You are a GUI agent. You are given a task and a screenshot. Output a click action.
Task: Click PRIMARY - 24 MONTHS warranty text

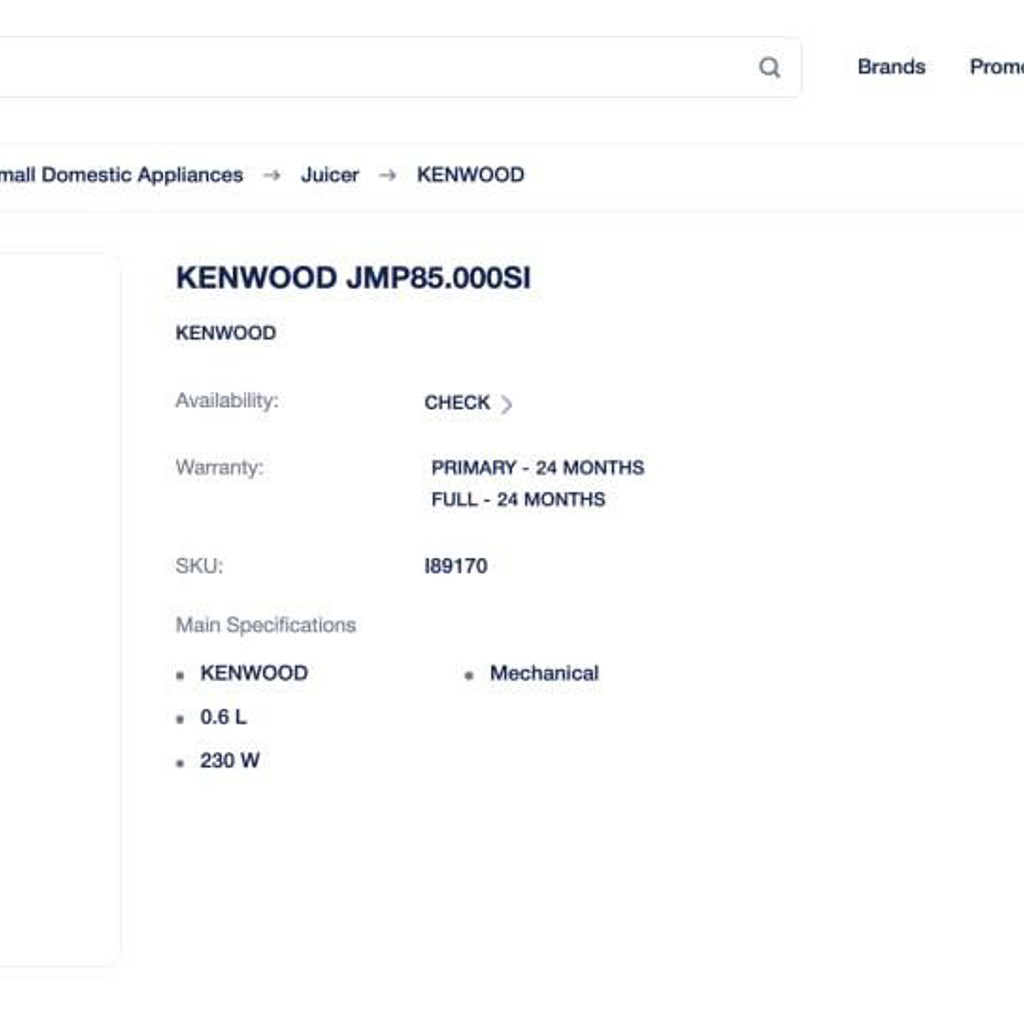(x=537, y=468)
